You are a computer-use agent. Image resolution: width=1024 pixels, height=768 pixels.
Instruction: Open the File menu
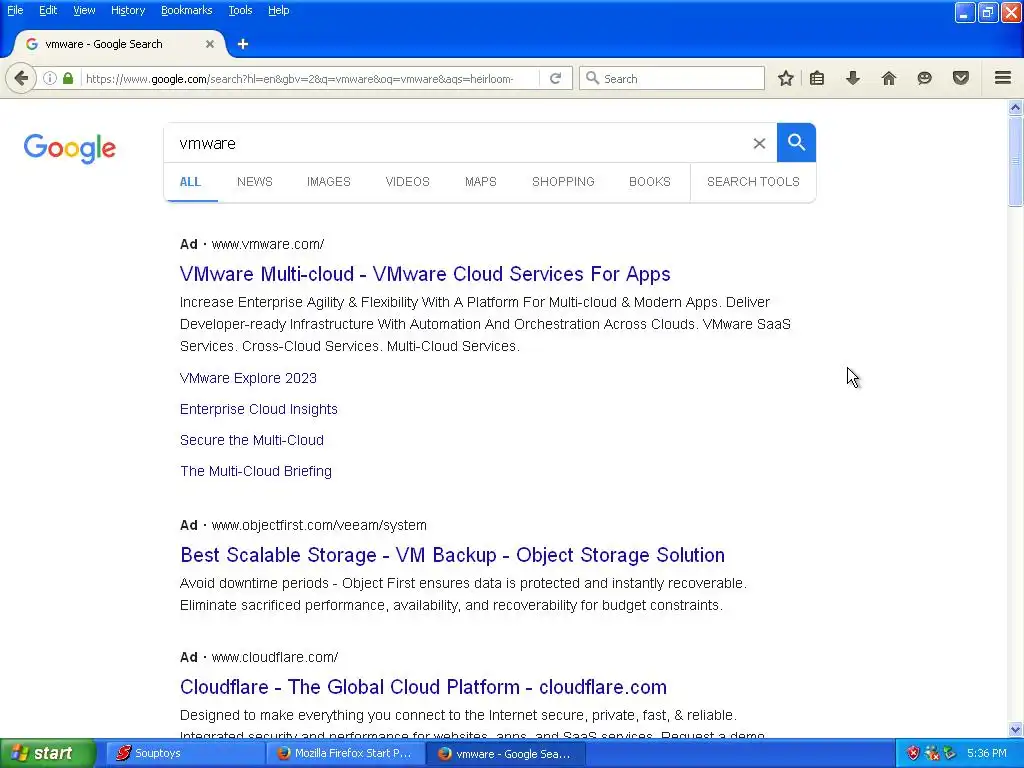pos(15,10)
